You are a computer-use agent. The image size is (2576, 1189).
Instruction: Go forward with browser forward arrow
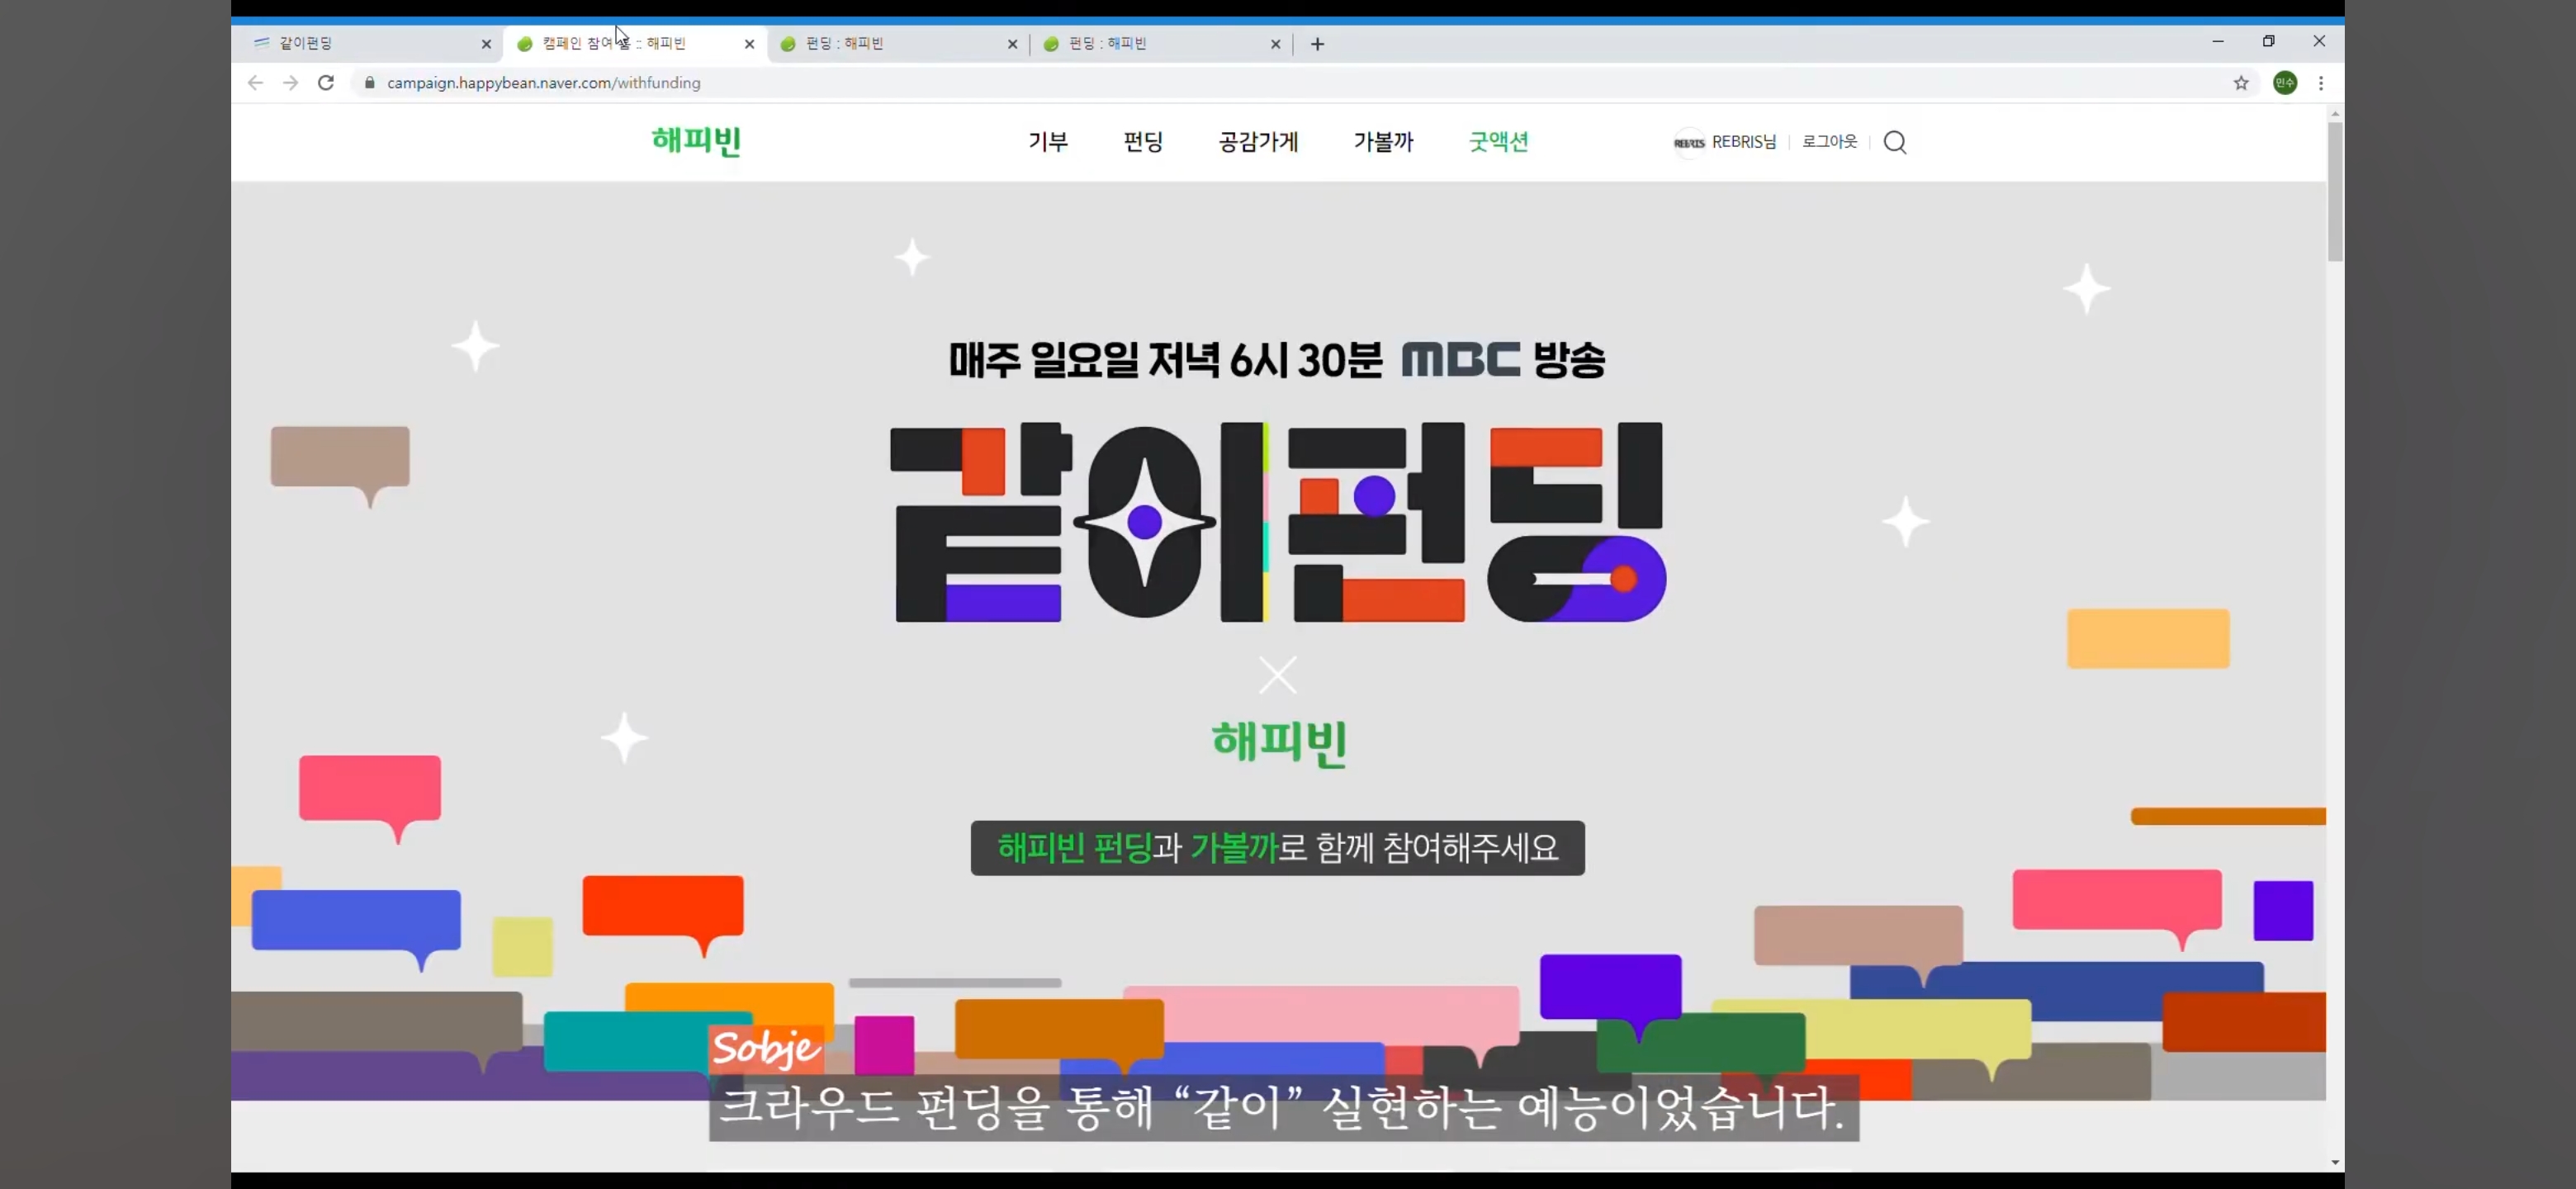click(x=290, y=83)
